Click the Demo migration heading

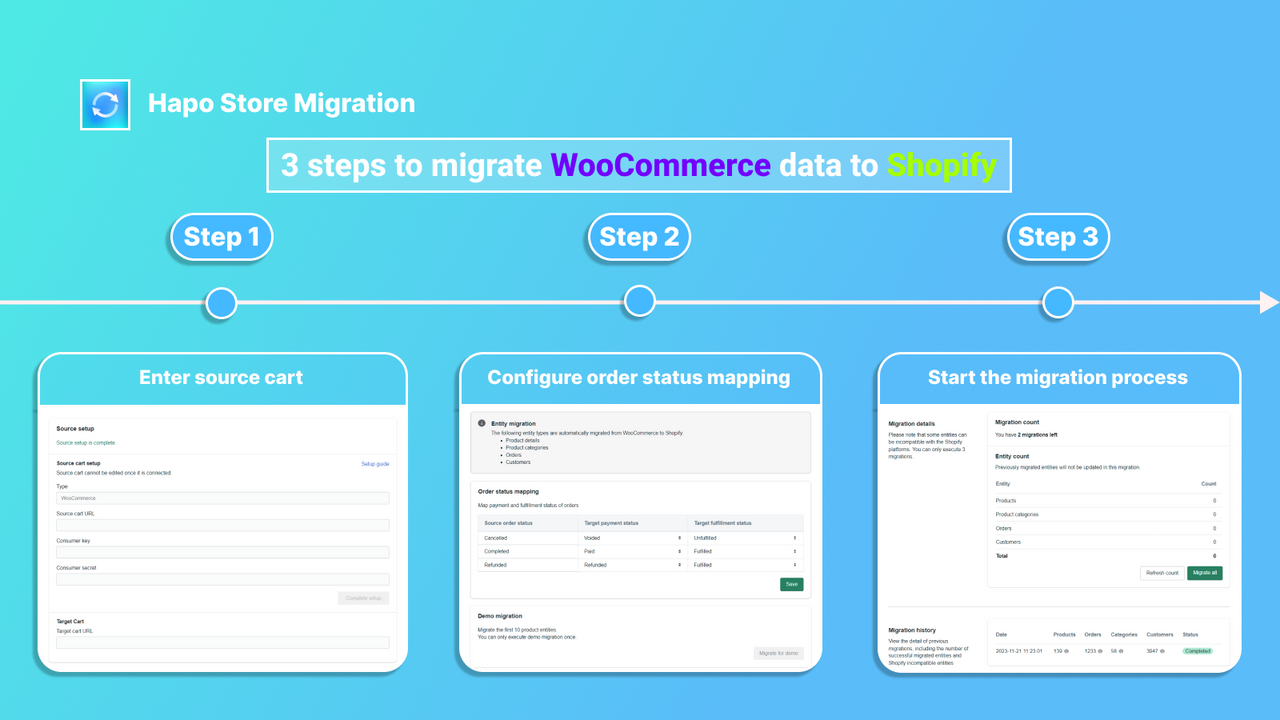click(500, 616)
